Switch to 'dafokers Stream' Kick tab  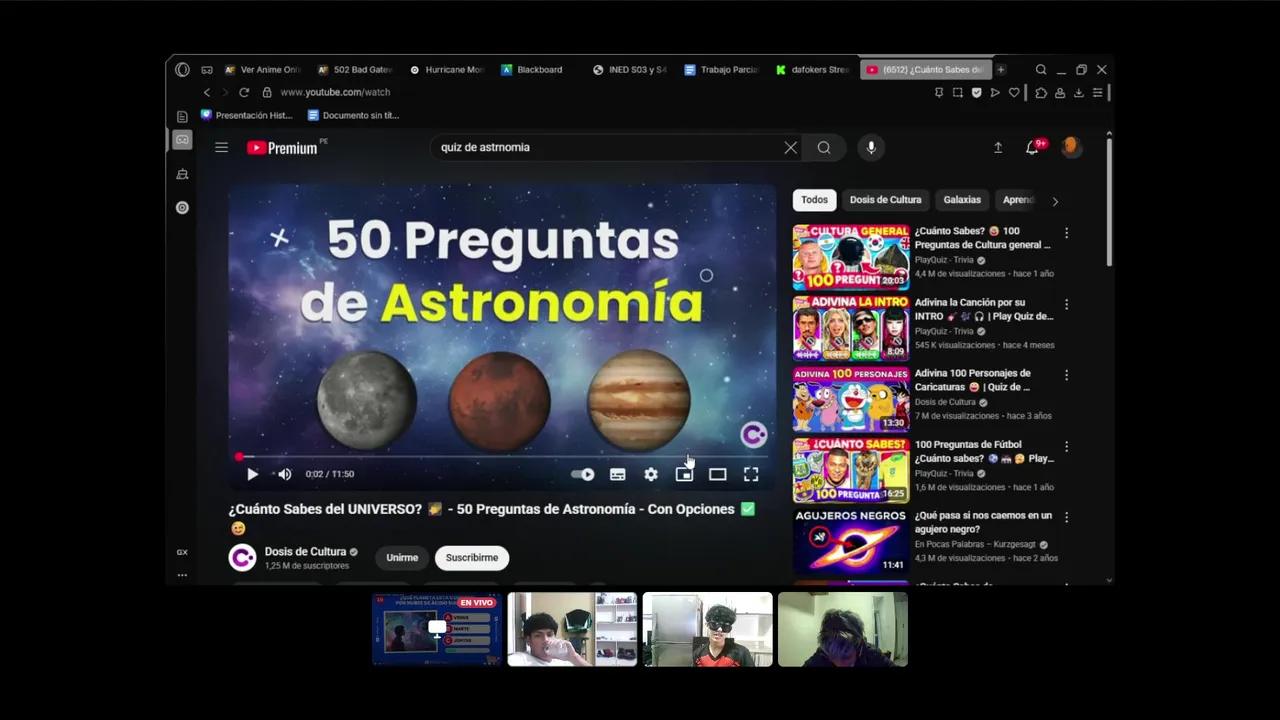[x=813, y=70]
